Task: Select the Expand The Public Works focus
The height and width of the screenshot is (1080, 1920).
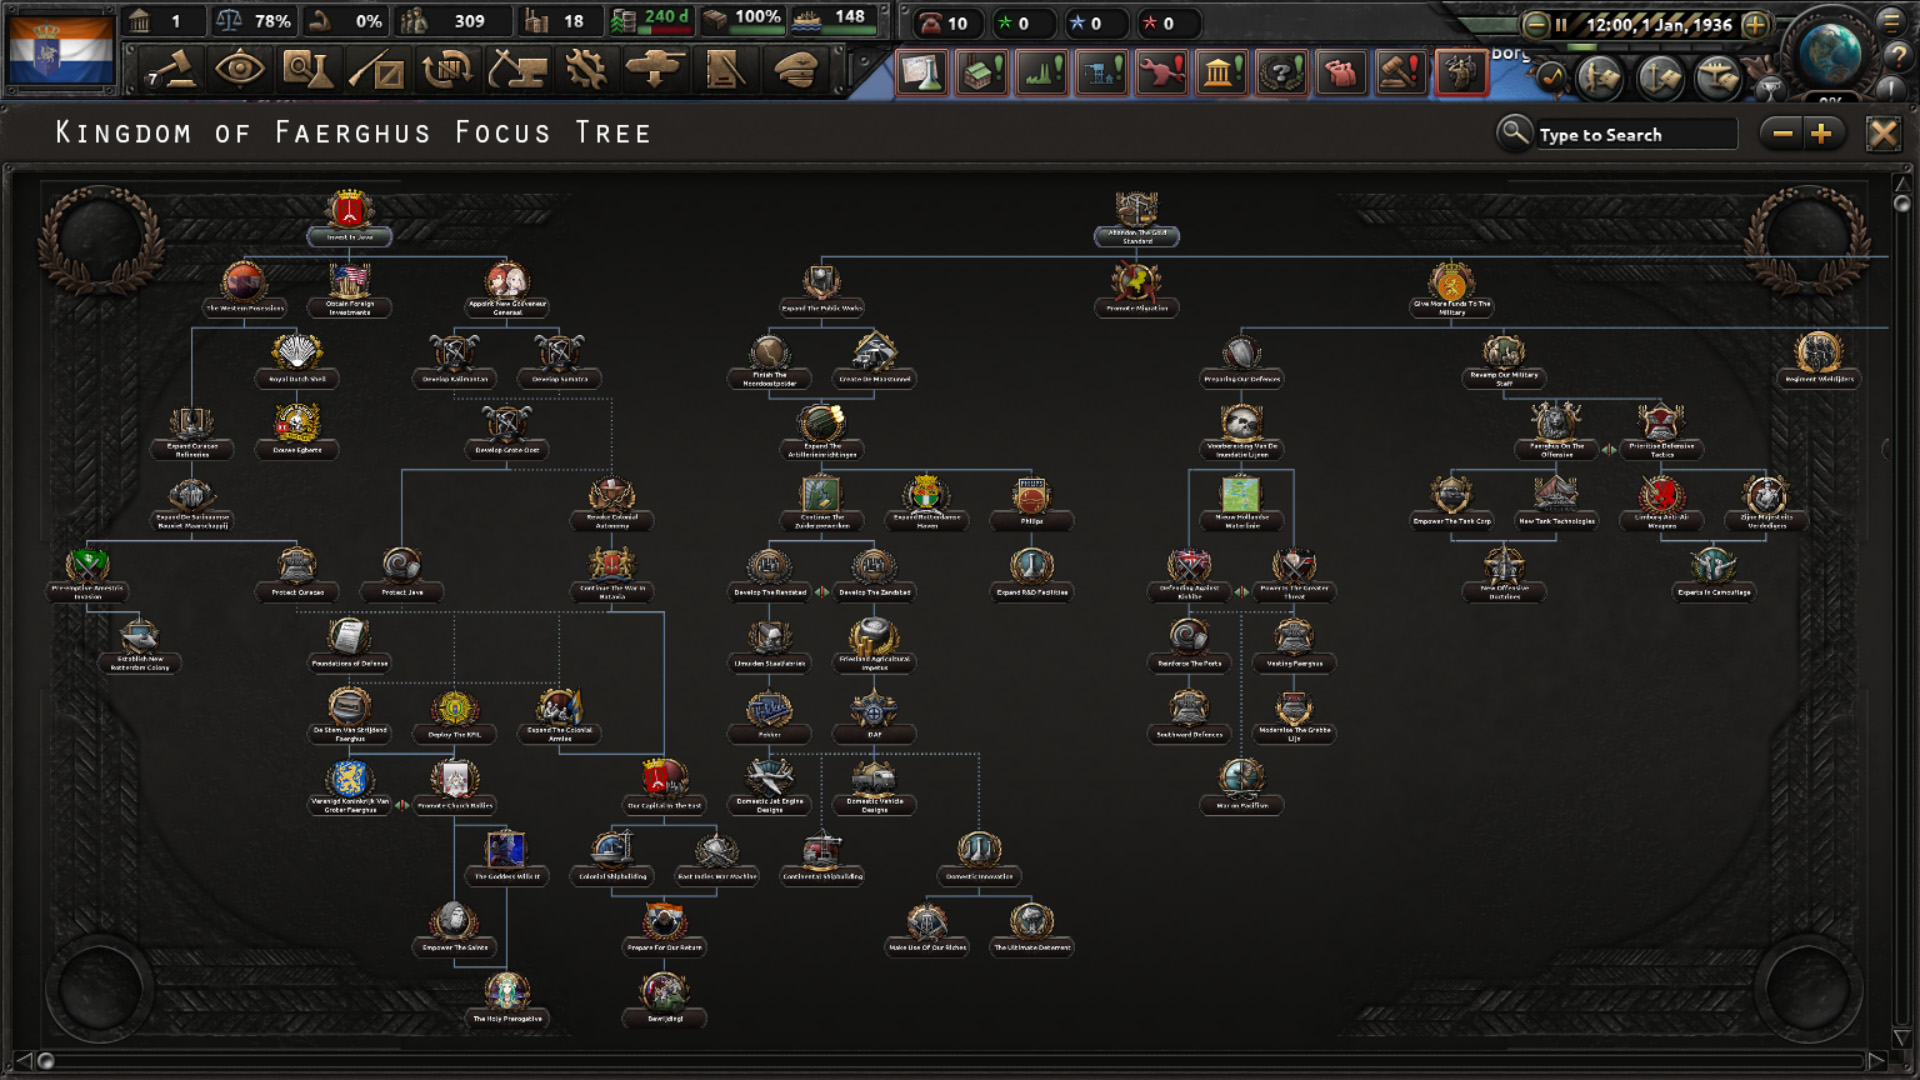Action: [822, 290]
